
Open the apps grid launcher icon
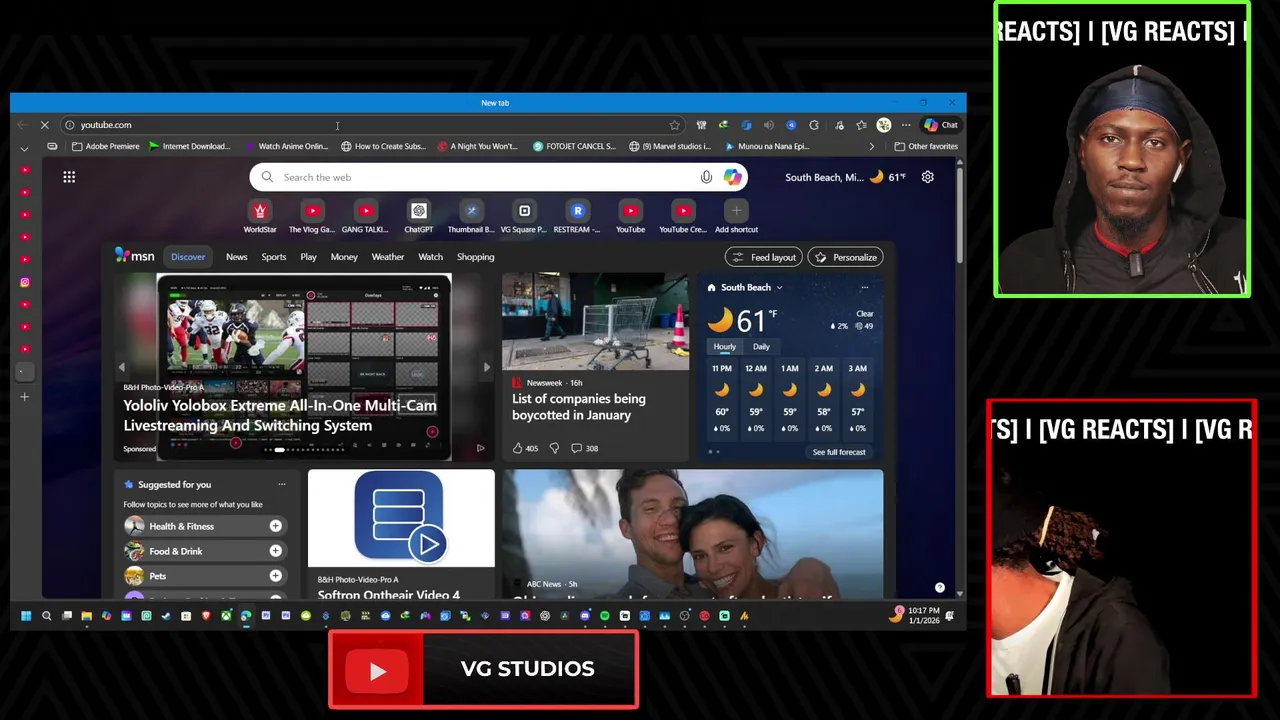(x=69, y=177)
